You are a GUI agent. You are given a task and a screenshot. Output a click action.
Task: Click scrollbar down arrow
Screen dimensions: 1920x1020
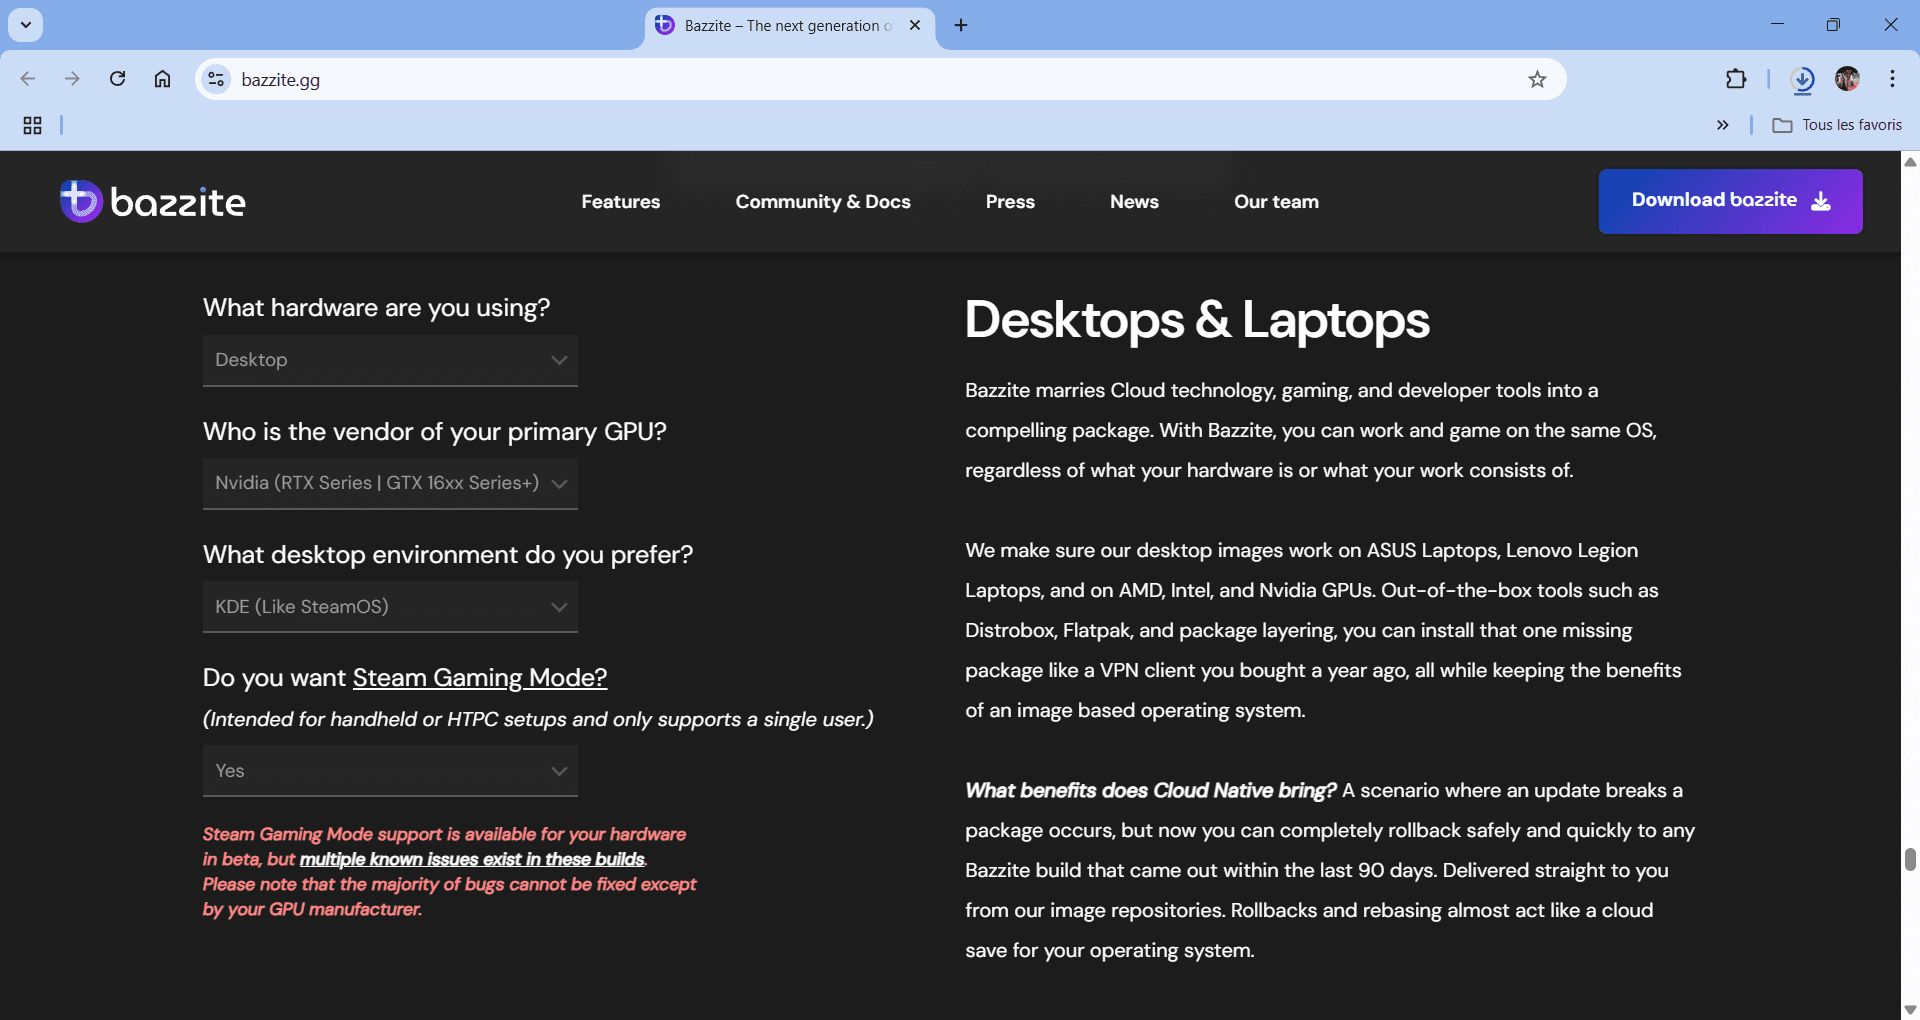1910,1010
